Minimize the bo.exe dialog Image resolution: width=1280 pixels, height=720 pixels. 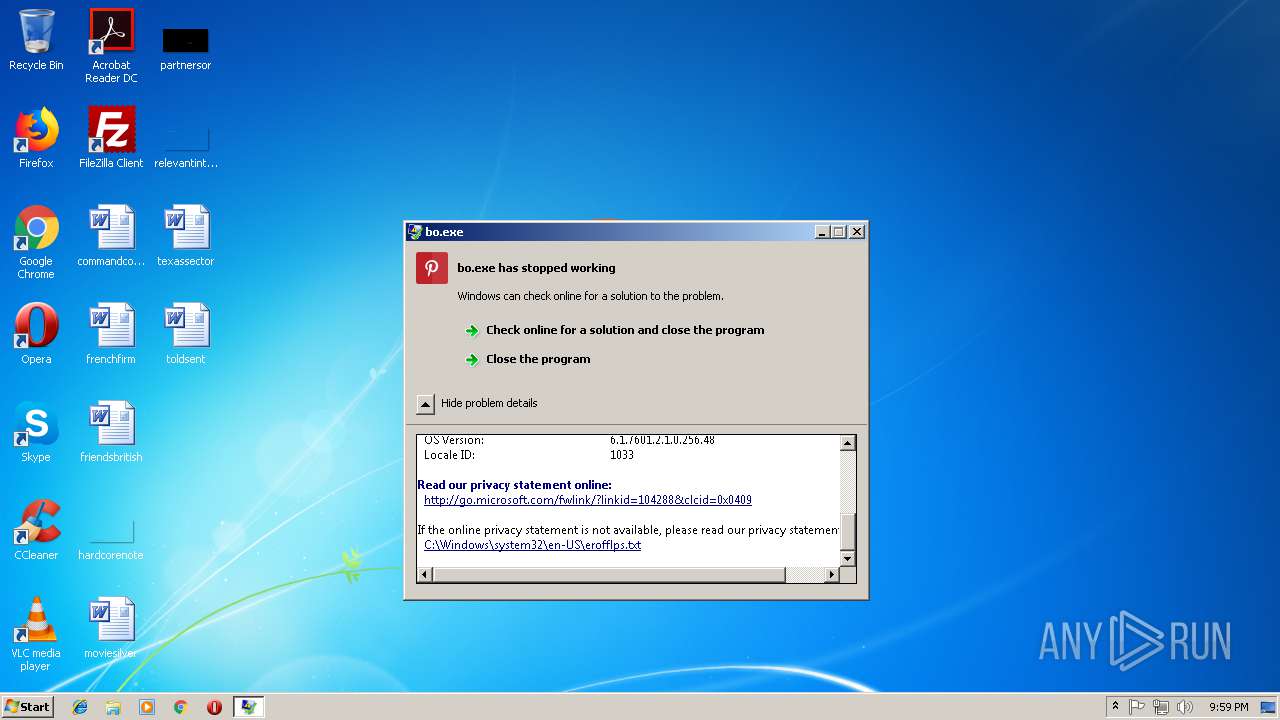coord(822,232)
